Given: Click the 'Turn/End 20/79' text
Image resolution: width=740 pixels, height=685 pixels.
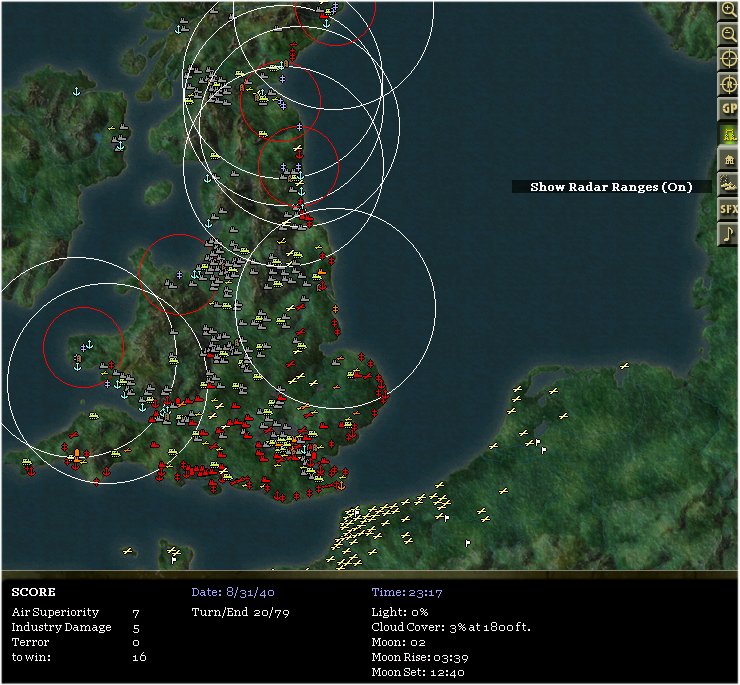Looking at the screenshot, I should (x=240, y=612).
